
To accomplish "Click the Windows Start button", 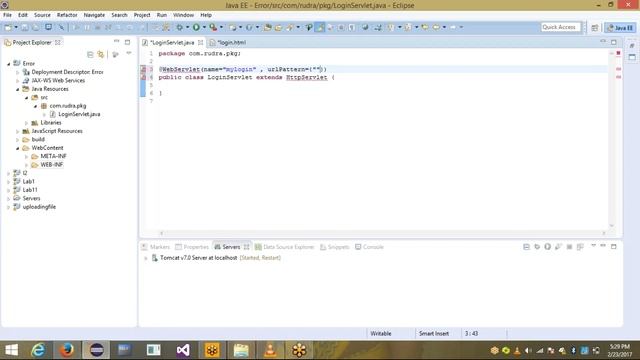I will point(11,350).
